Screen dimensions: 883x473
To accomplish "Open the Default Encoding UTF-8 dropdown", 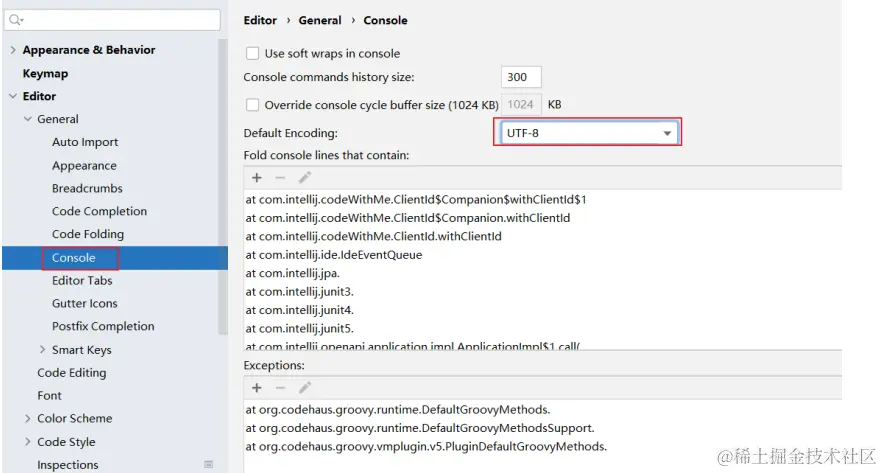I will pyautogui.click(x=588, y=133).
